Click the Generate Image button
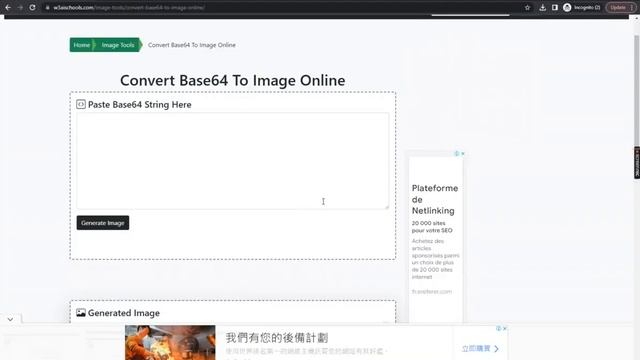The image size is (640, 360). 103,223
